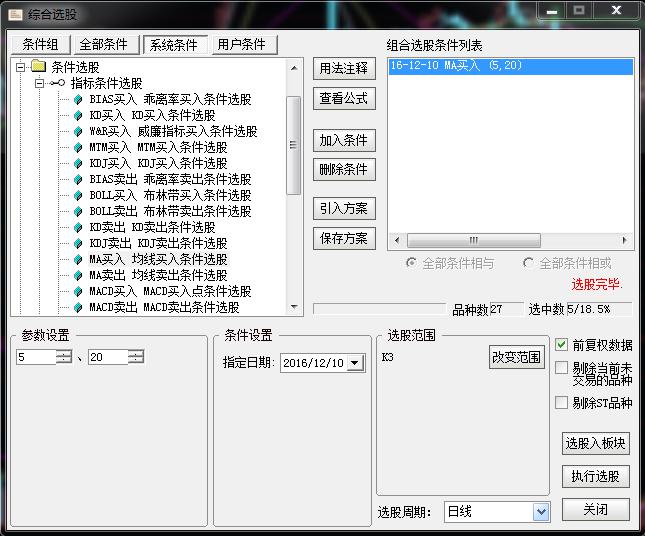Click the 综合选股 title bar window icon
The width and height of the screenshot is (645, 536).
[x=15, y=15]
